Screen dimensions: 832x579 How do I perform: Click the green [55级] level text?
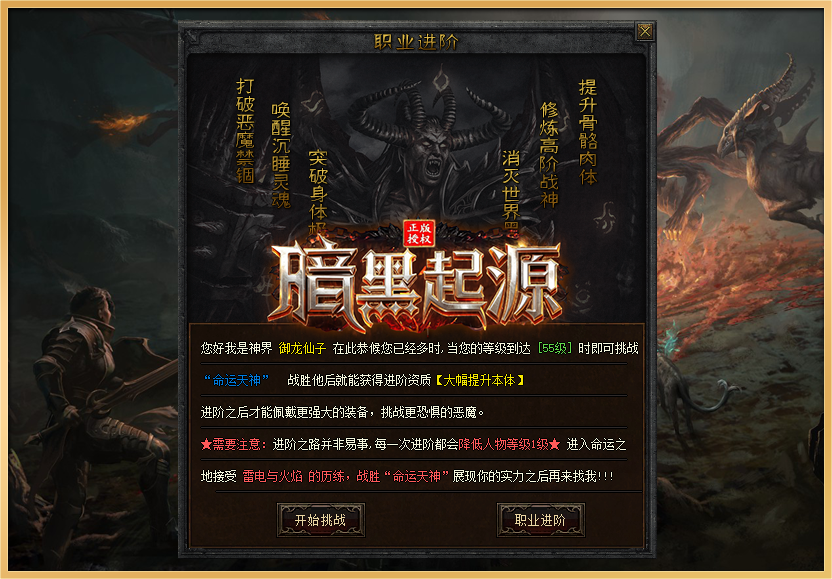click(x=554, y=349)
